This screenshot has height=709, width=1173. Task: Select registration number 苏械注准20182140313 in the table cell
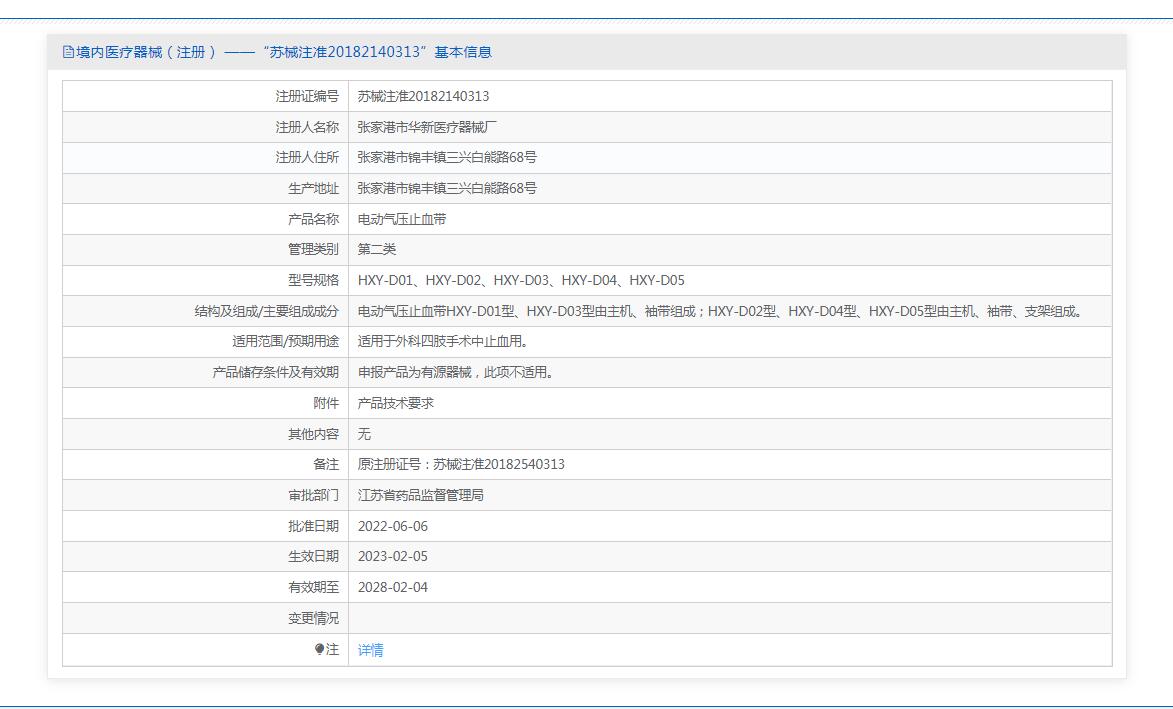pyautogui.click(x=423, y=96)
